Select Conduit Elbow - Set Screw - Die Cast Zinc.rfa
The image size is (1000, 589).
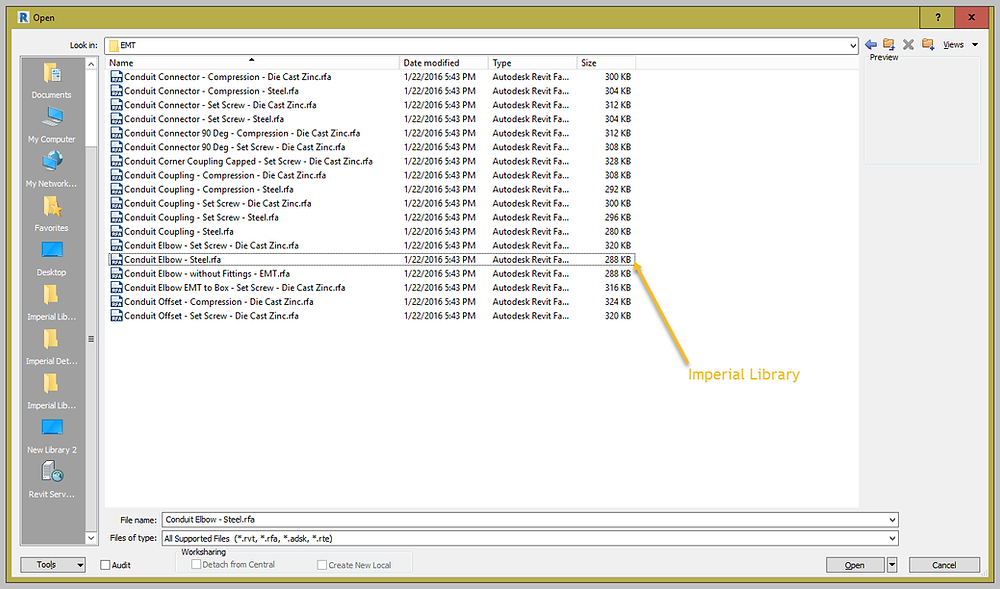click(x=211, y=245)
